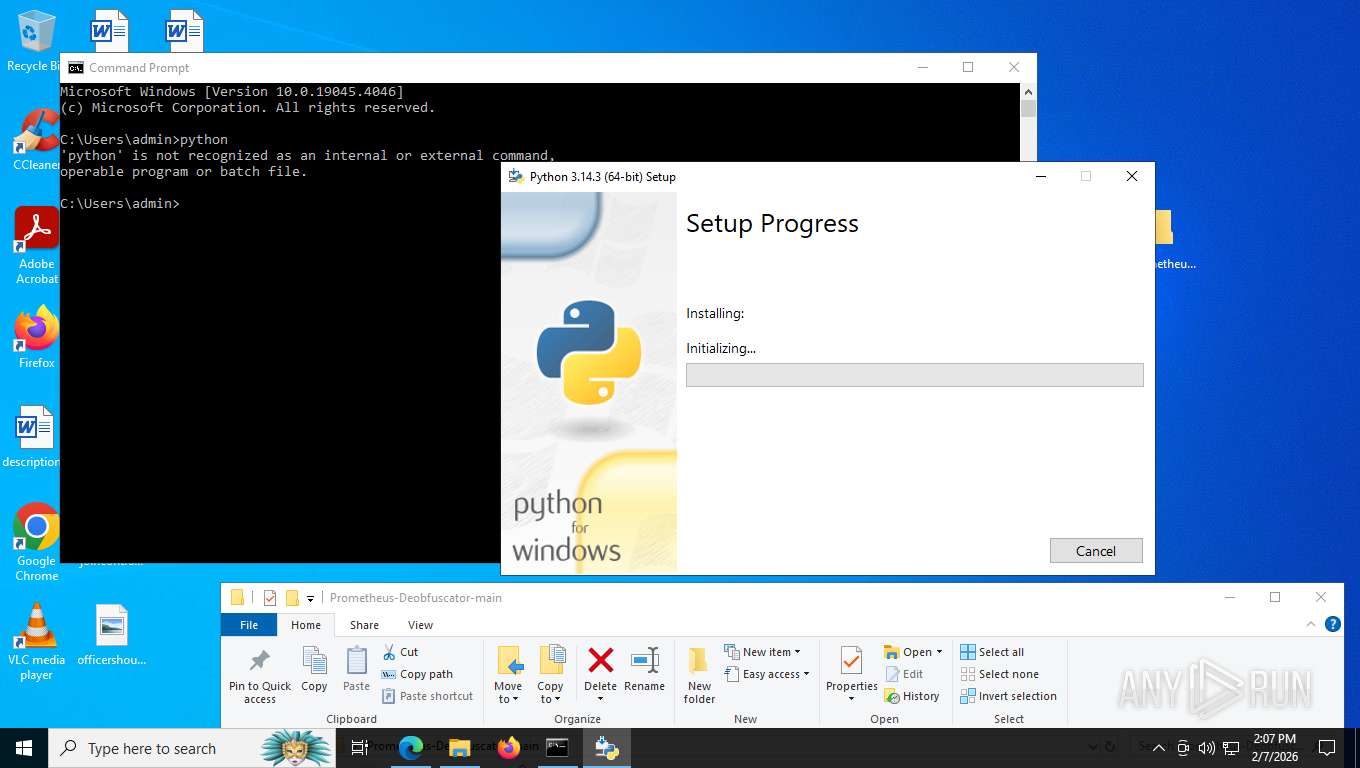Viewport: 1360px width, 768px height.
Task: Show hidden system tray icons
Action: (1159, 748)
